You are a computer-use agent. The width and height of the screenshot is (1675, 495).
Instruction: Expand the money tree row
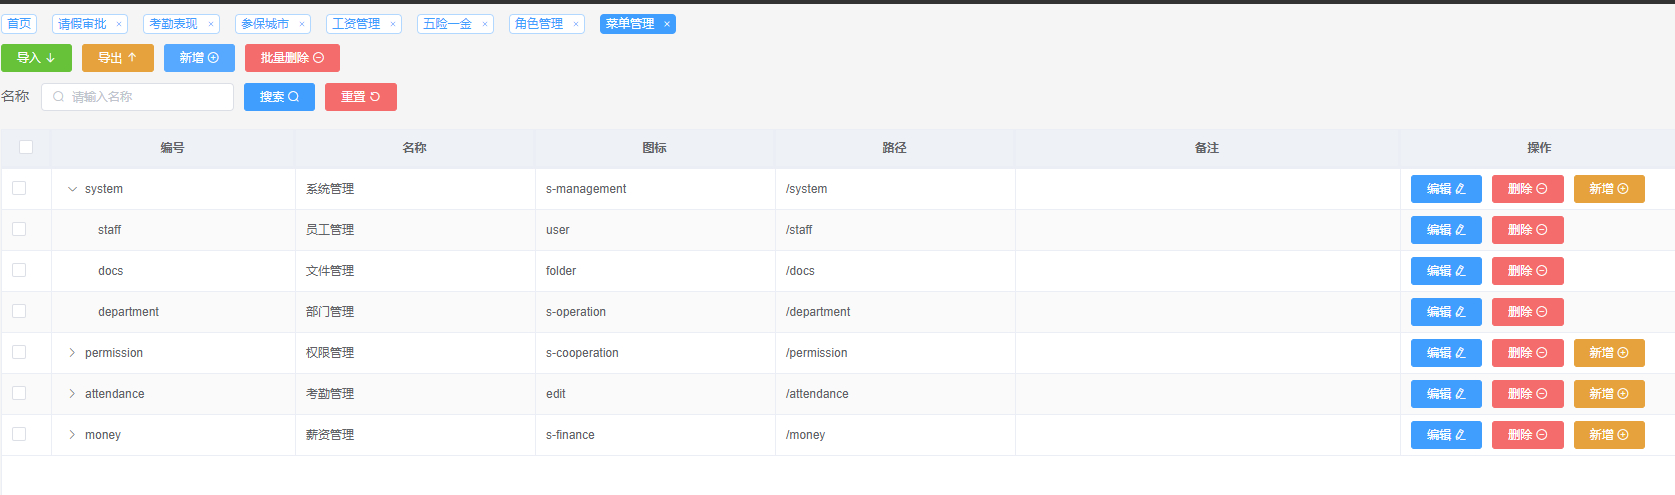(72, 435)
